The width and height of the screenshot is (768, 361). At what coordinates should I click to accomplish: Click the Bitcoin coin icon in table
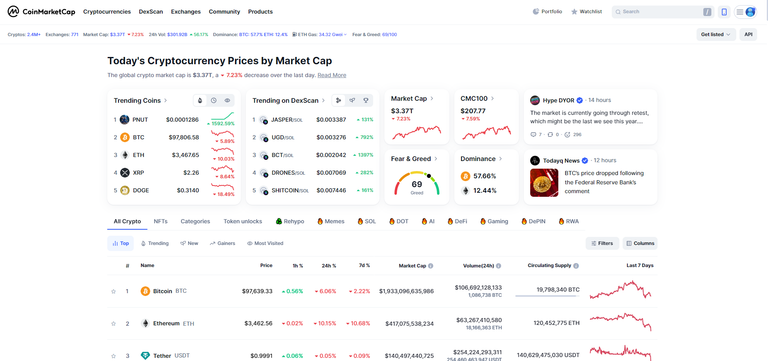145,291
